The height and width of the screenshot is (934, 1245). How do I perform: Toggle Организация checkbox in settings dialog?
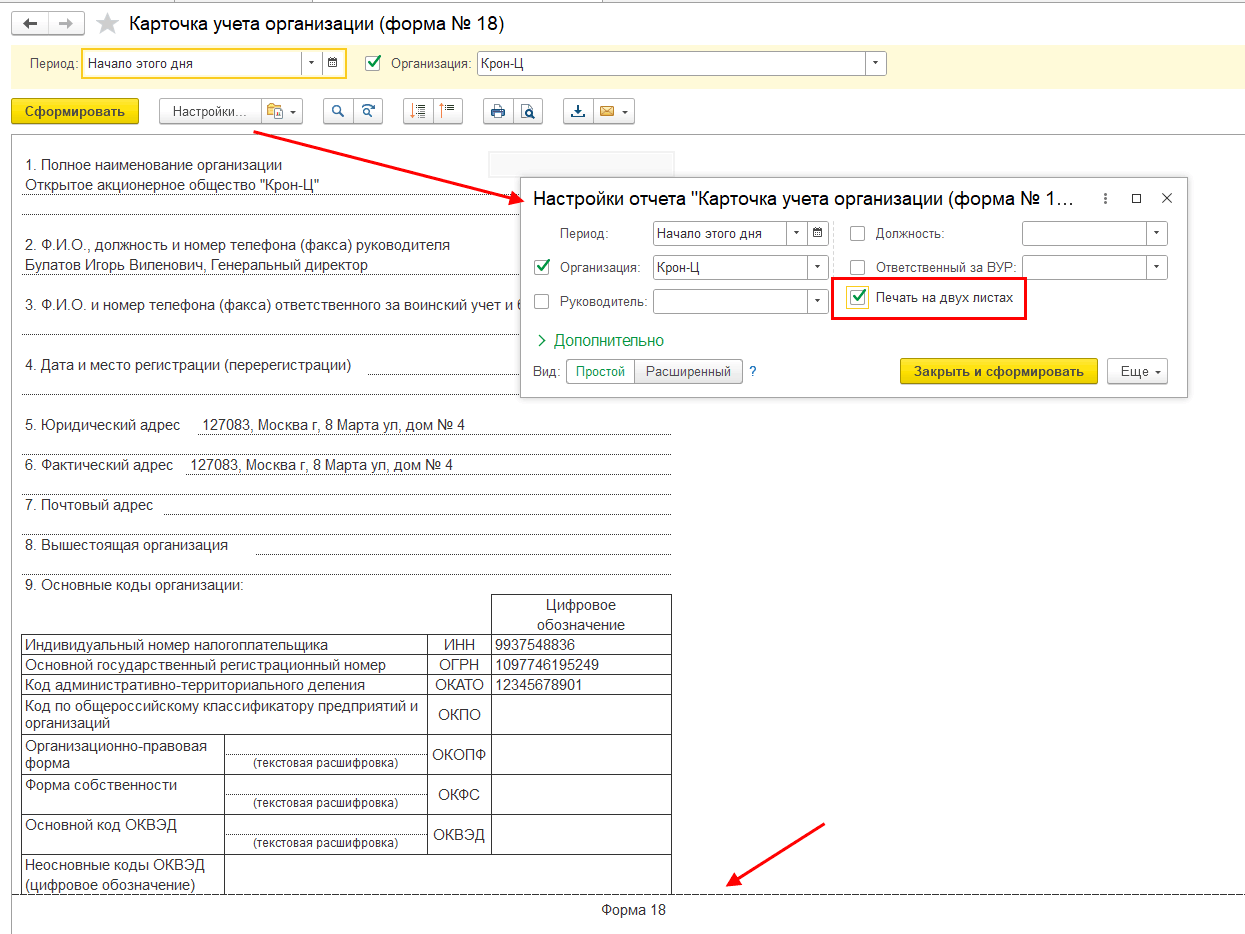543,267
